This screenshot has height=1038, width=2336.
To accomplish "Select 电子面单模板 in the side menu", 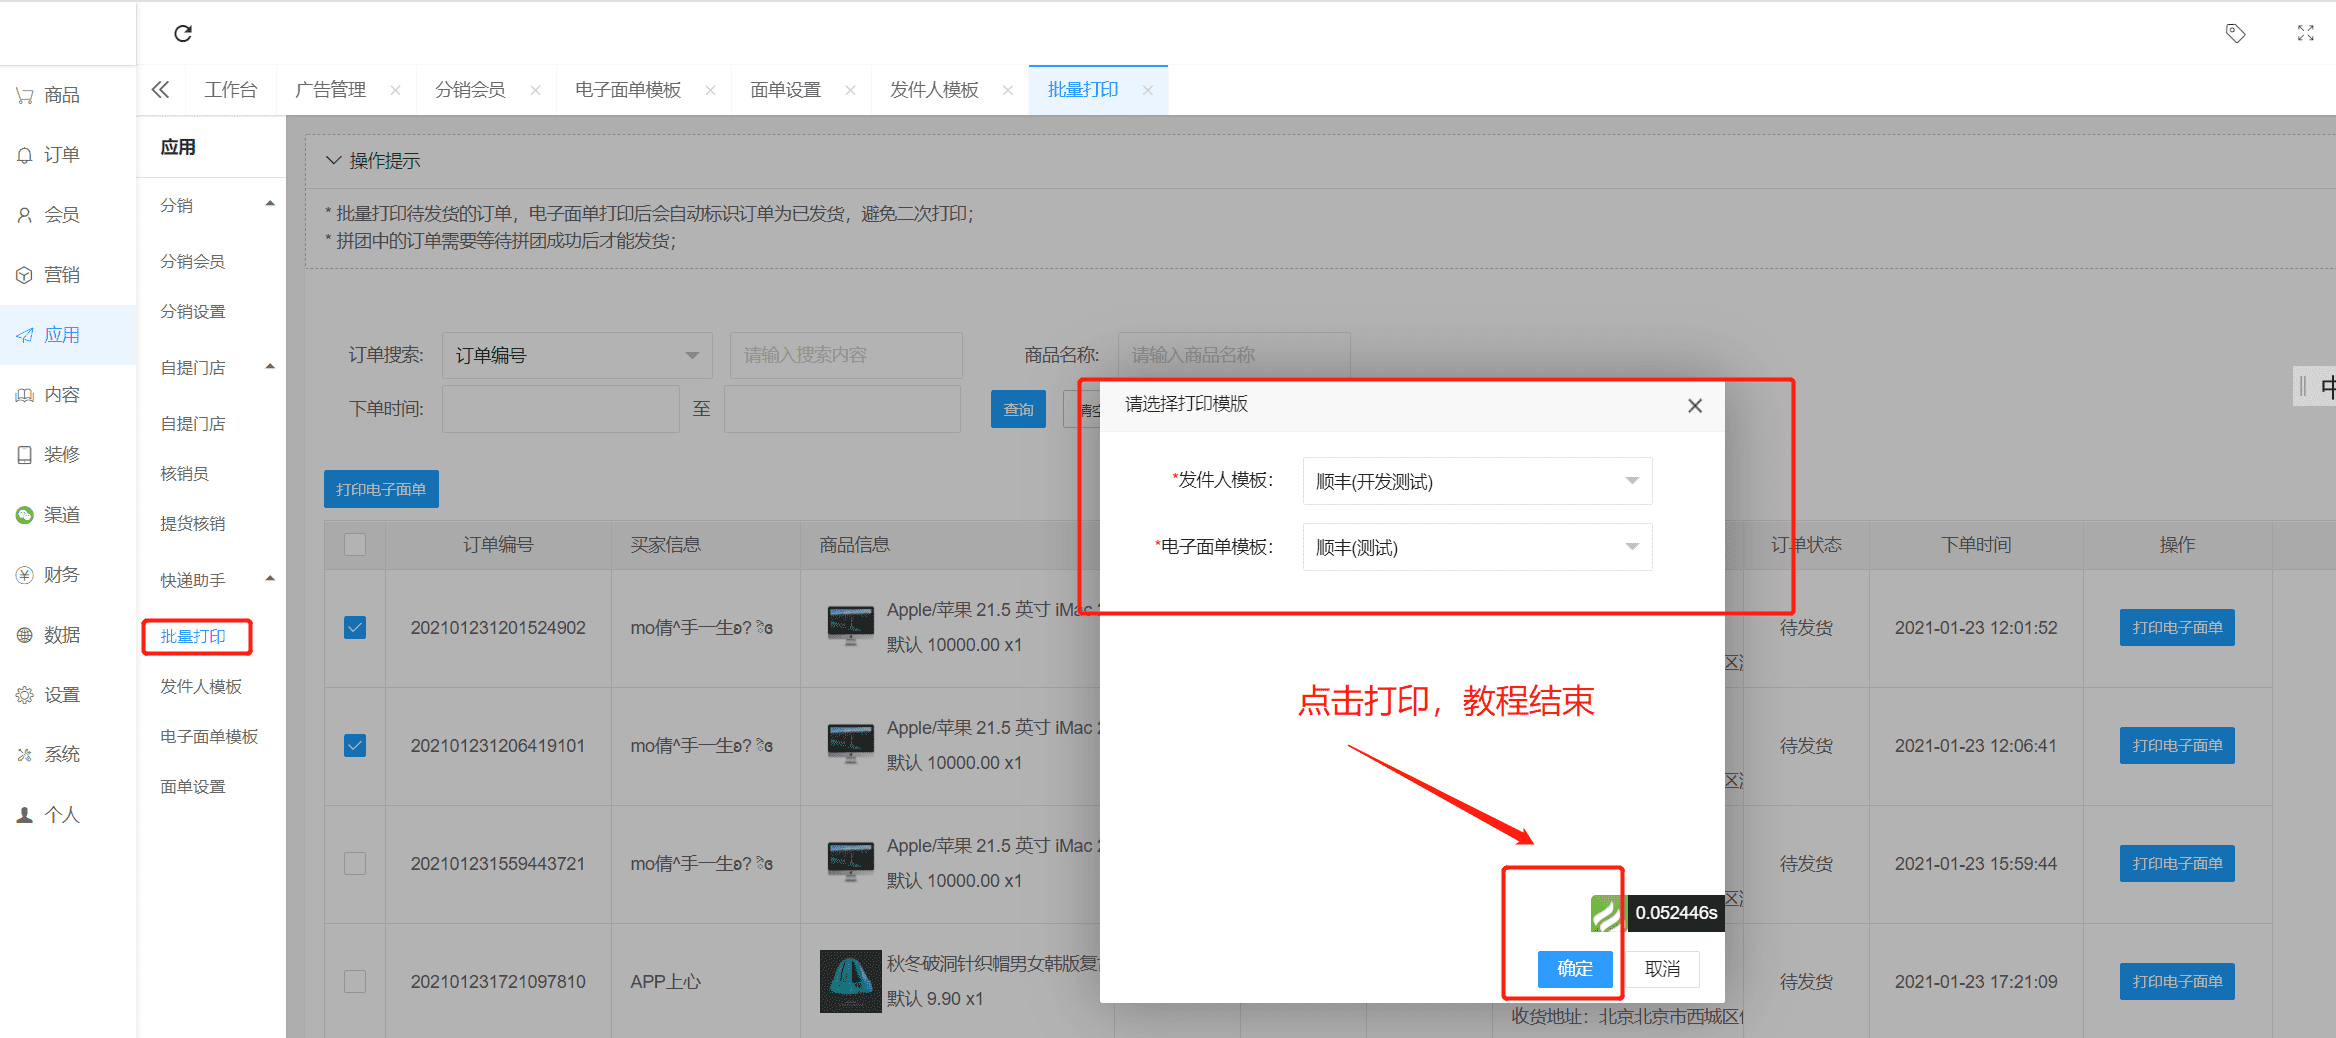I will (x=209, y=737).
